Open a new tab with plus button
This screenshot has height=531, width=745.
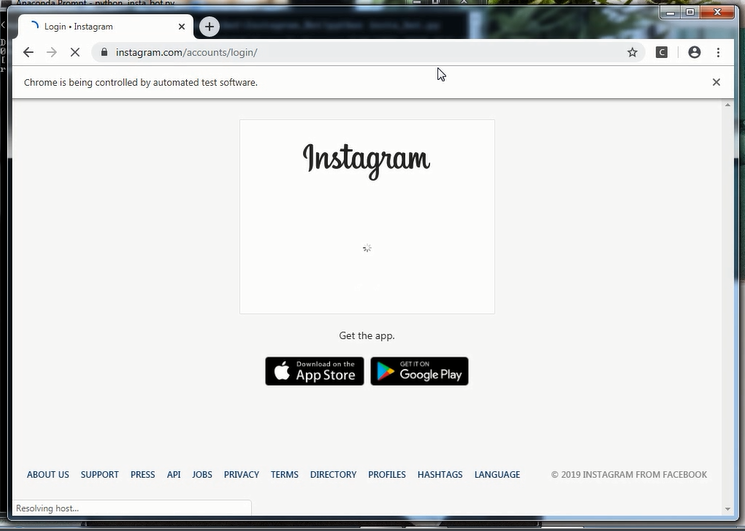pos(209,27)
